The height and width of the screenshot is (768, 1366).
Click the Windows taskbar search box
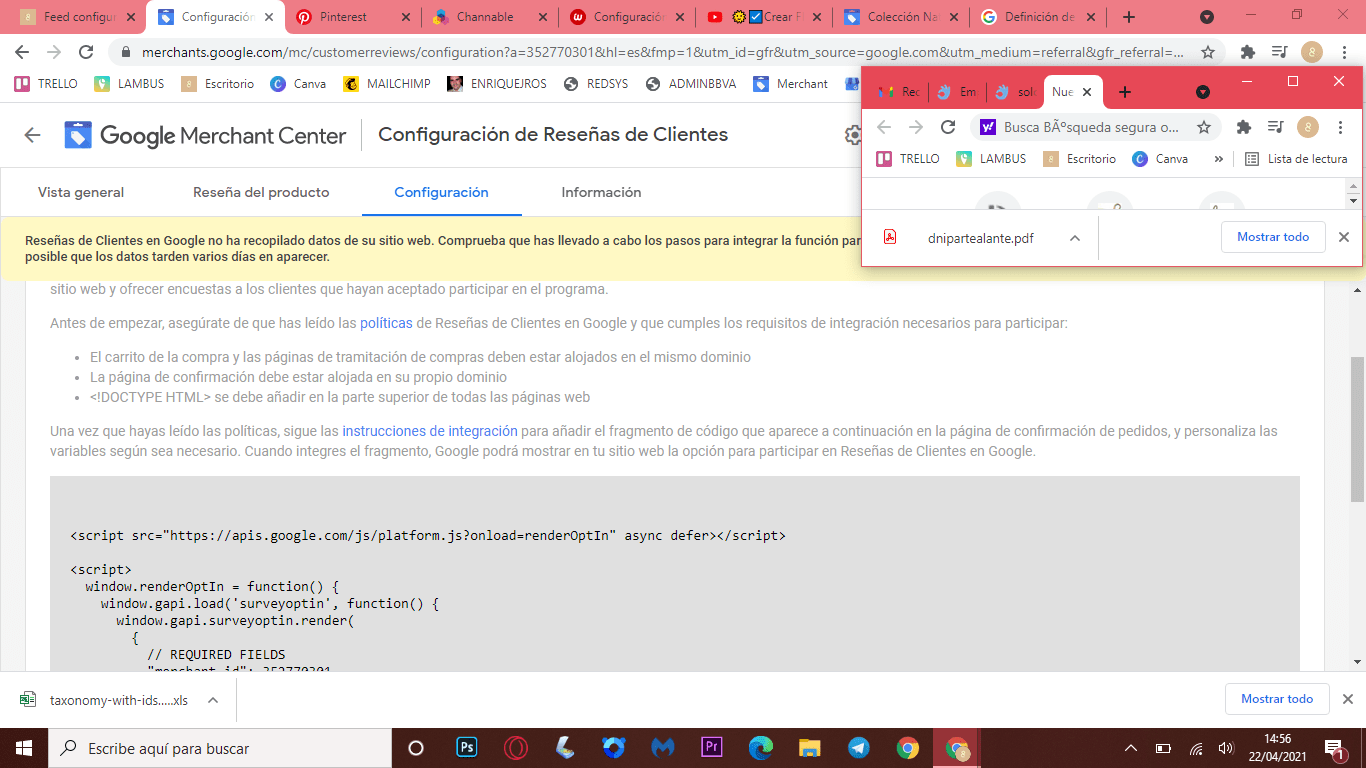pyautogui.click(x=220, y=748)
